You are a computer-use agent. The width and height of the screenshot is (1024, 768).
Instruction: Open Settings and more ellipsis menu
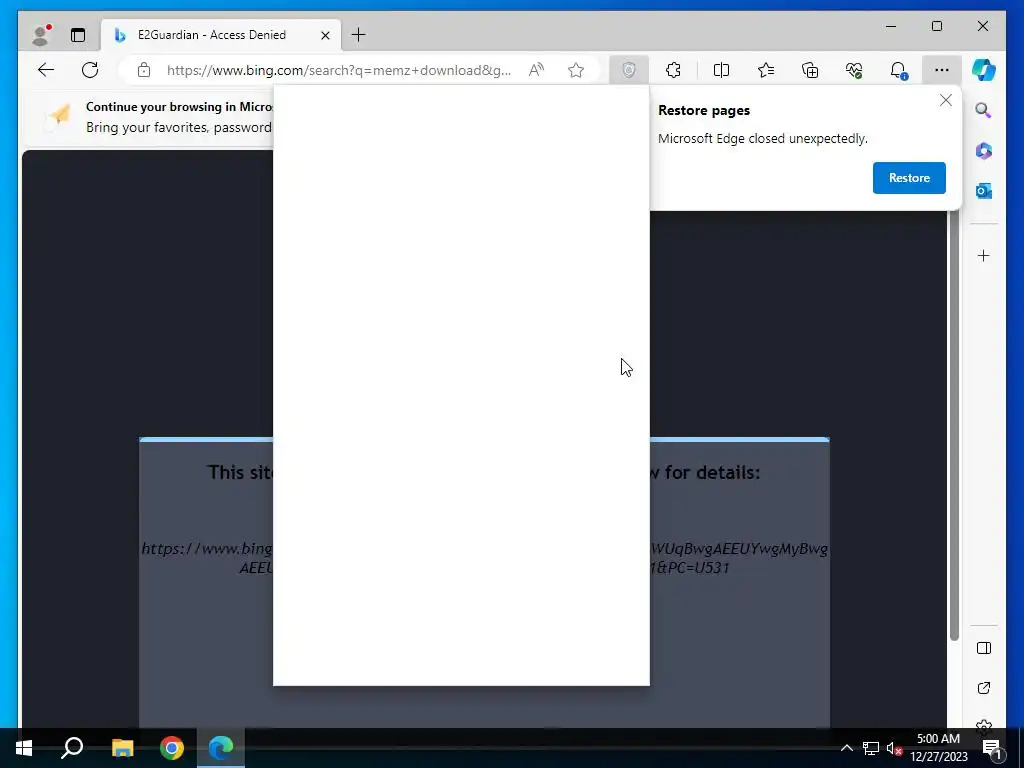(942, 70)
